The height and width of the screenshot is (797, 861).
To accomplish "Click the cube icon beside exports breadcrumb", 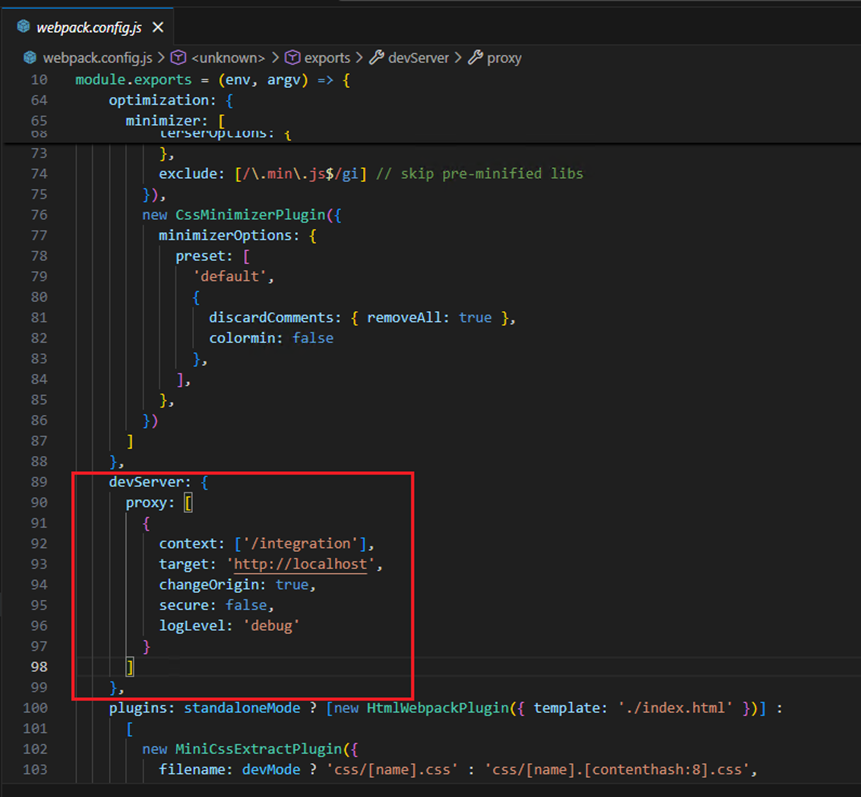I will tap(293, 58).
